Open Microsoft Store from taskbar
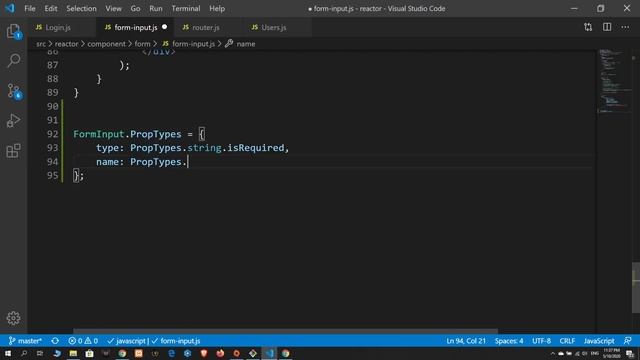 click(89, 353)
